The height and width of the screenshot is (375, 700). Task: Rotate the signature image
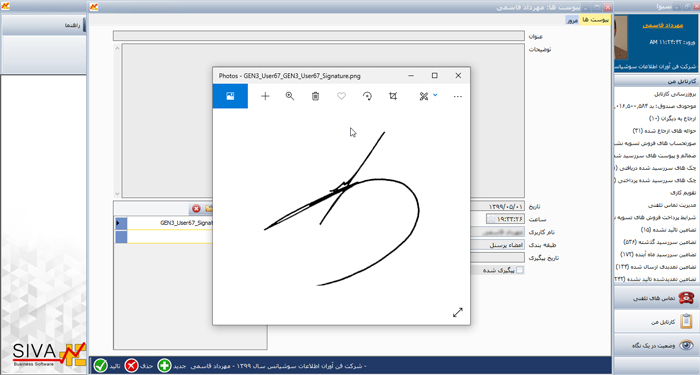367,96
